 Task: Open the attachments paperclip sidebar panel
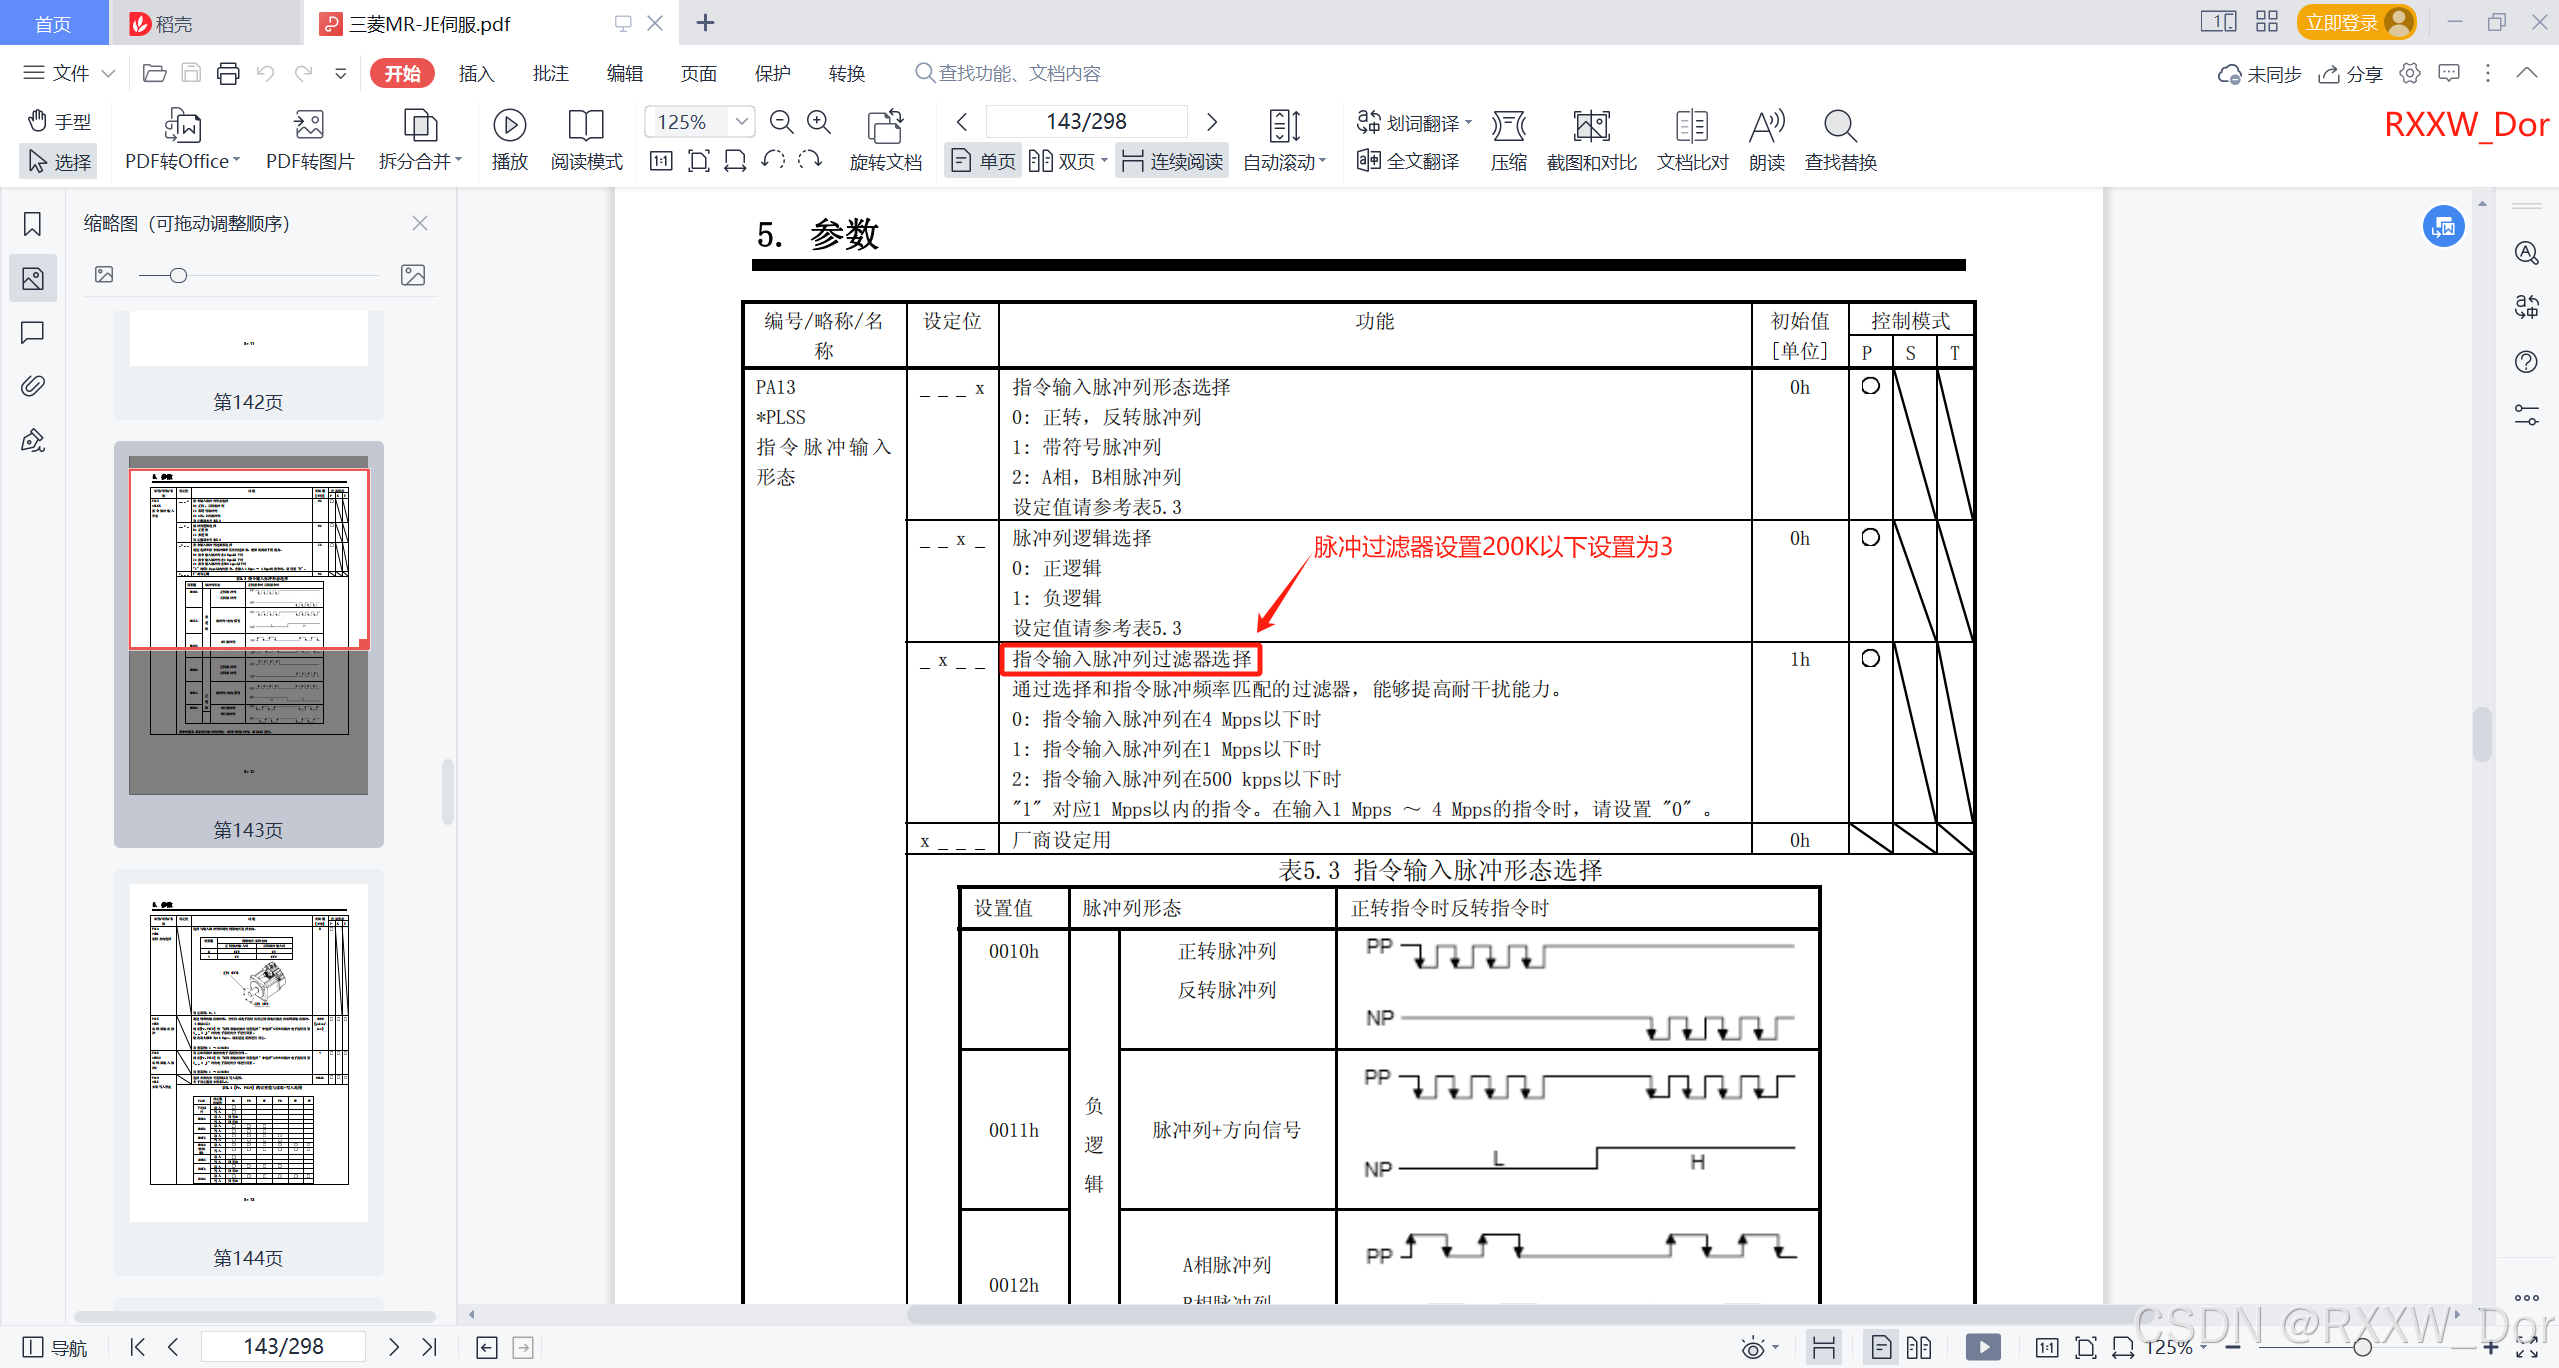(32, 386)
